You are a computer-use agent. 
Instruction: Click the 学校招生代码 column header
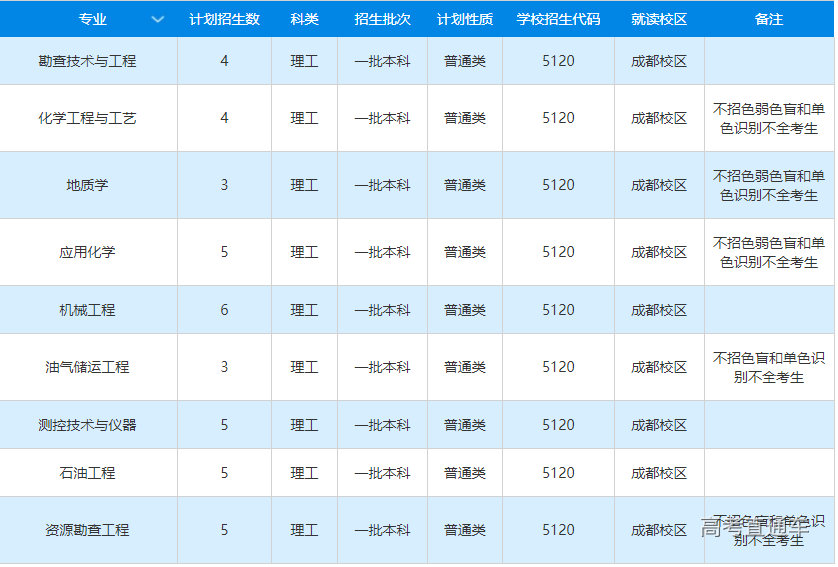tap(558, 19)
